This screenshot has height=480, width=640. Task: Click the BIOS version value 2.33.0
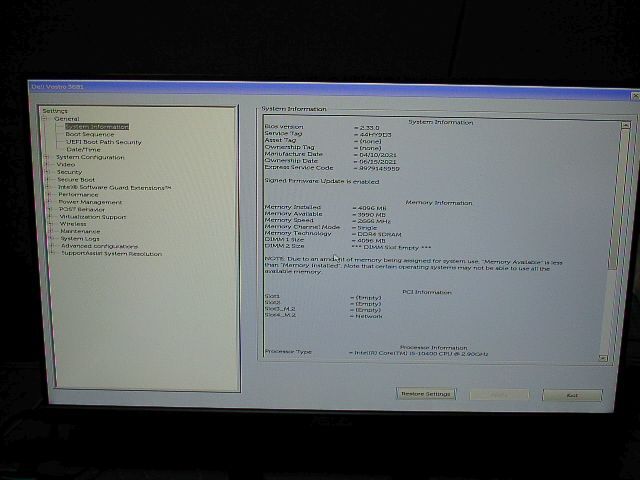point(369,128)
